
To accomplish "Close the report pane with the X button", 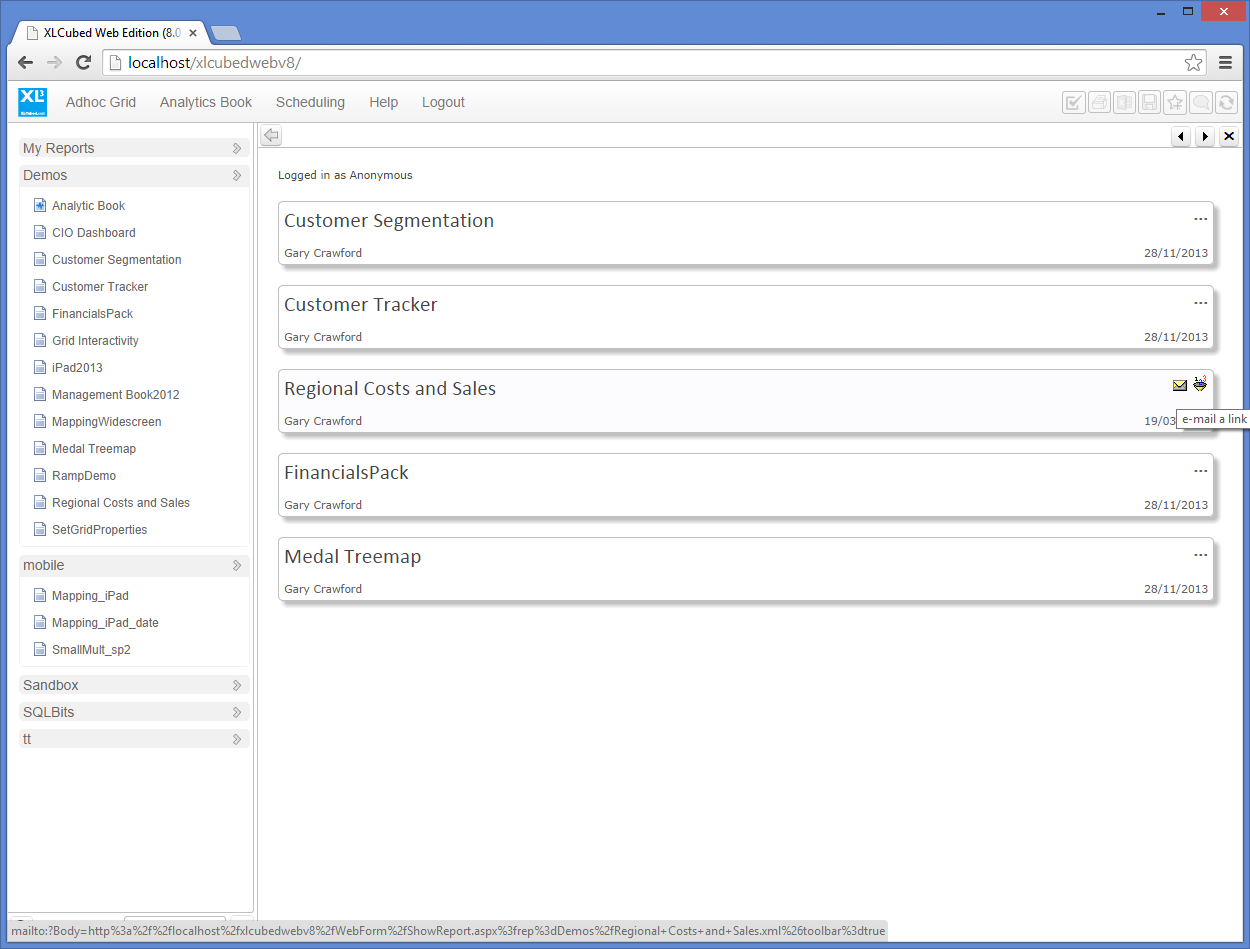I will coord(1230,136).
